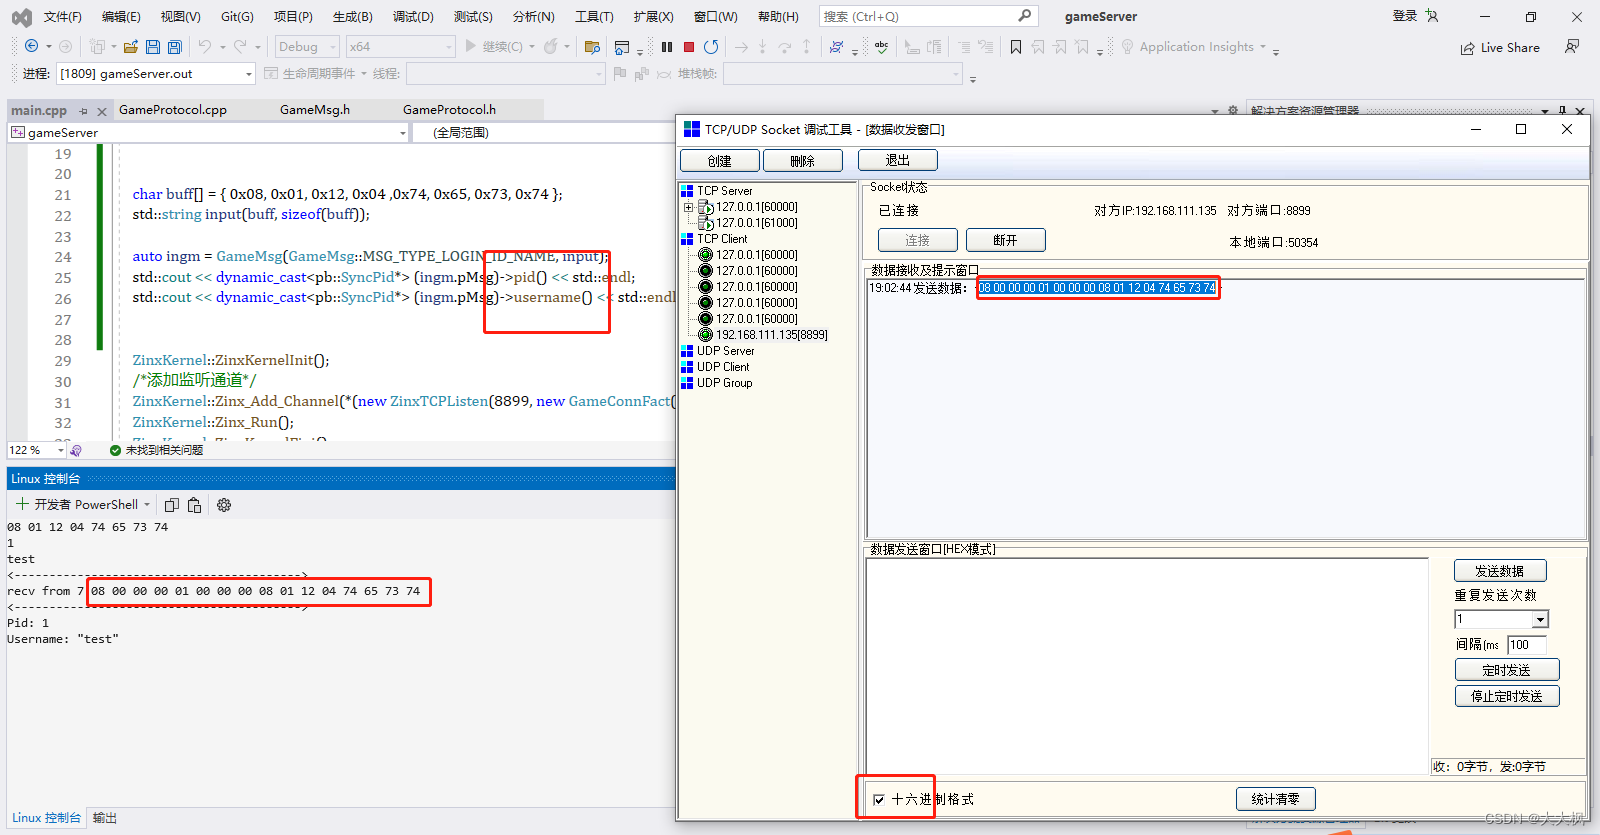Click the 搜索 (Ctrl+Q) search box
Screen dimensions: 1600x835
point(928,16)
